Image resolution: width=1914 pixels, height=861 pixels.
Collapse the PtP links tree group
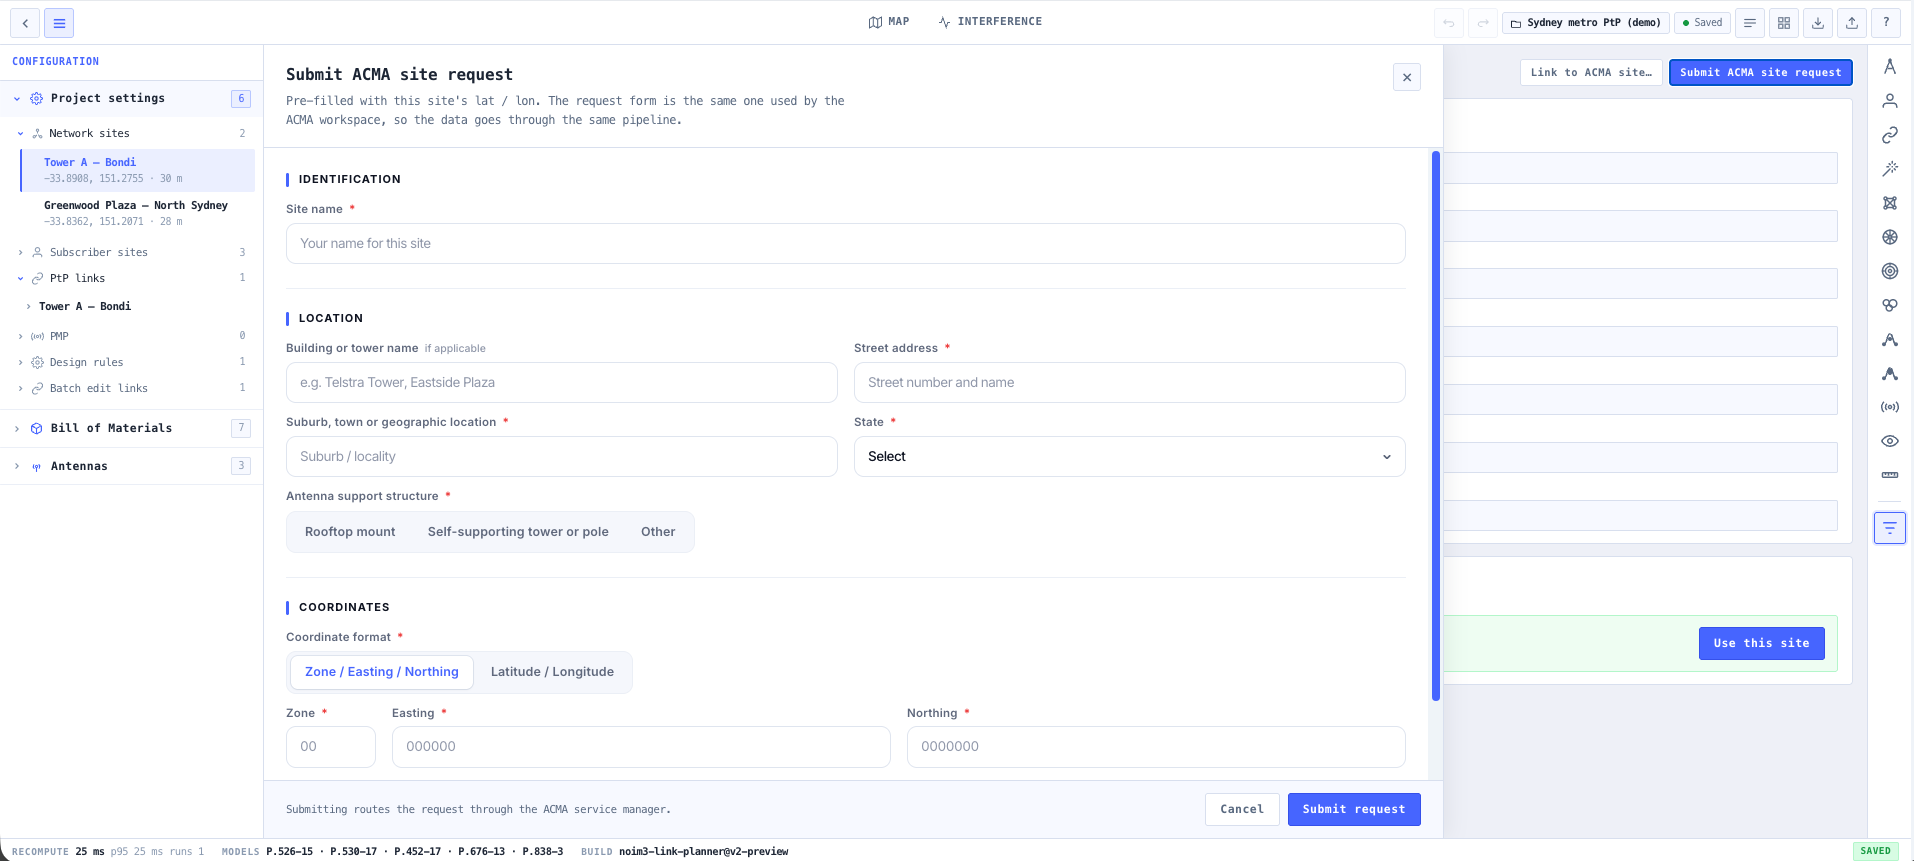click(x=20, y=279)
